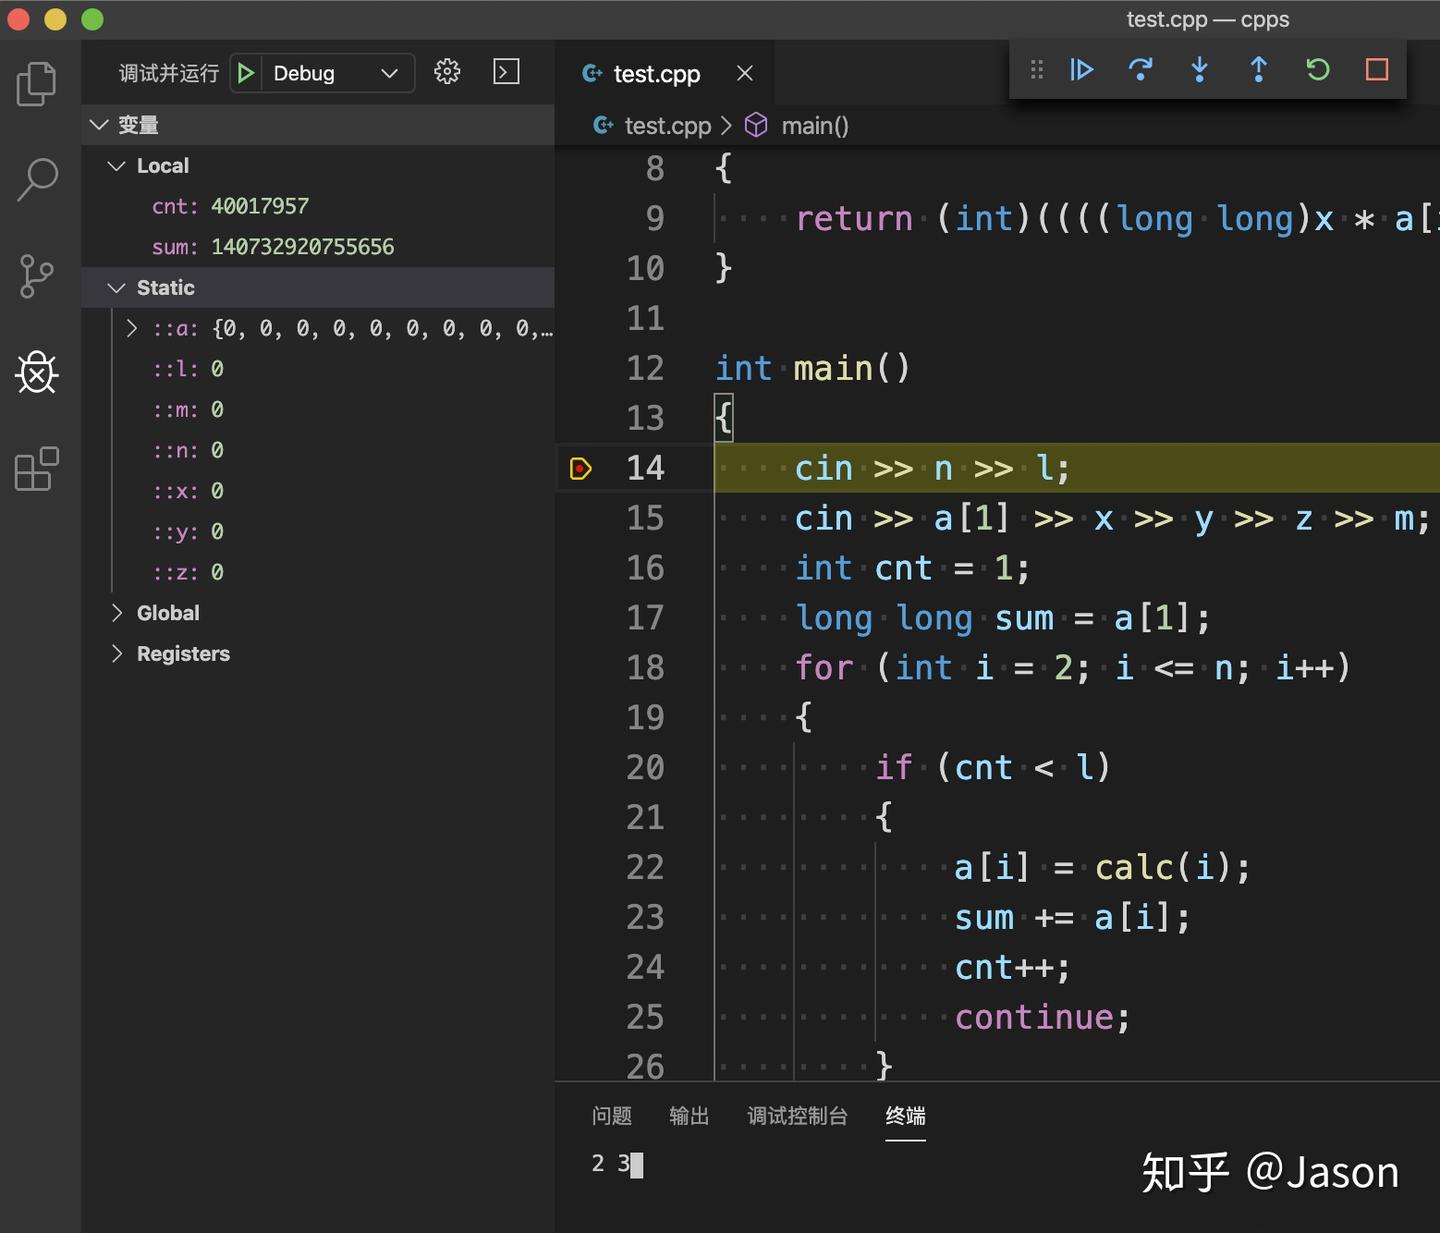Open launch.json with the gear icon
The height and width of the screenshot is (1233, 1440).
447,72
